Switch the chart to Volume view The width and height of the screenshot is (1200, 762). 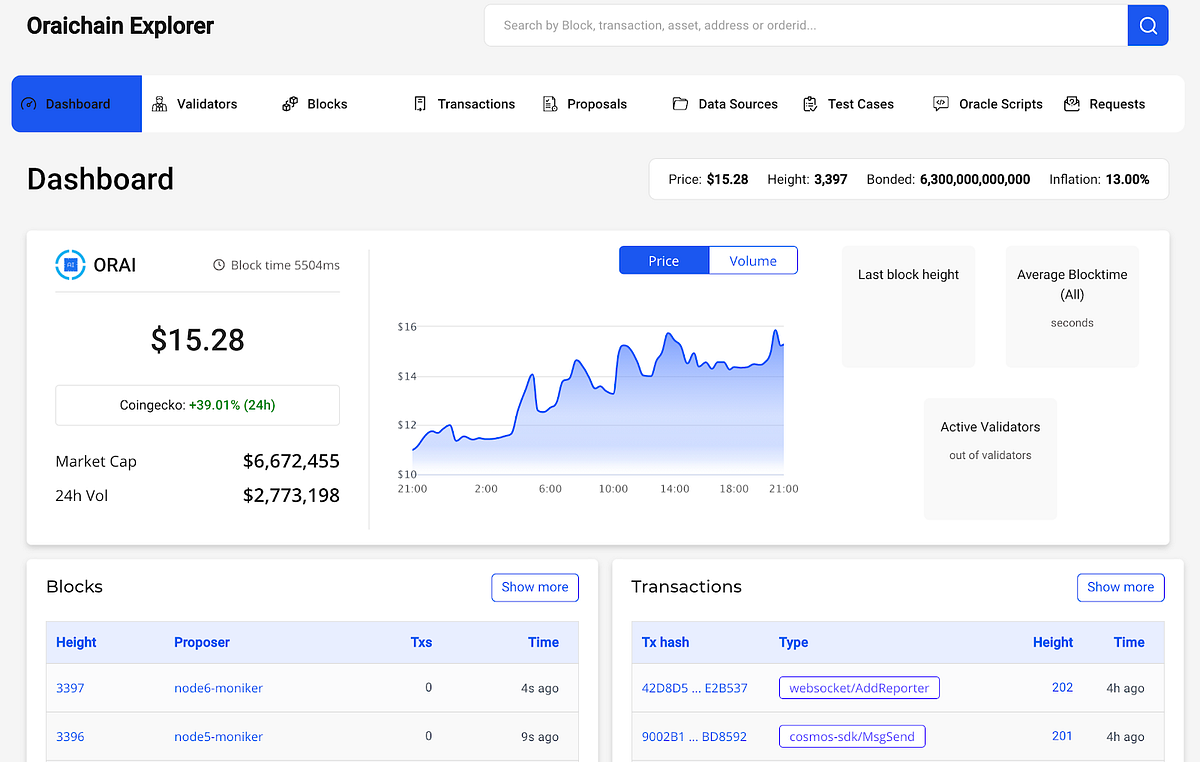point(753,260)
